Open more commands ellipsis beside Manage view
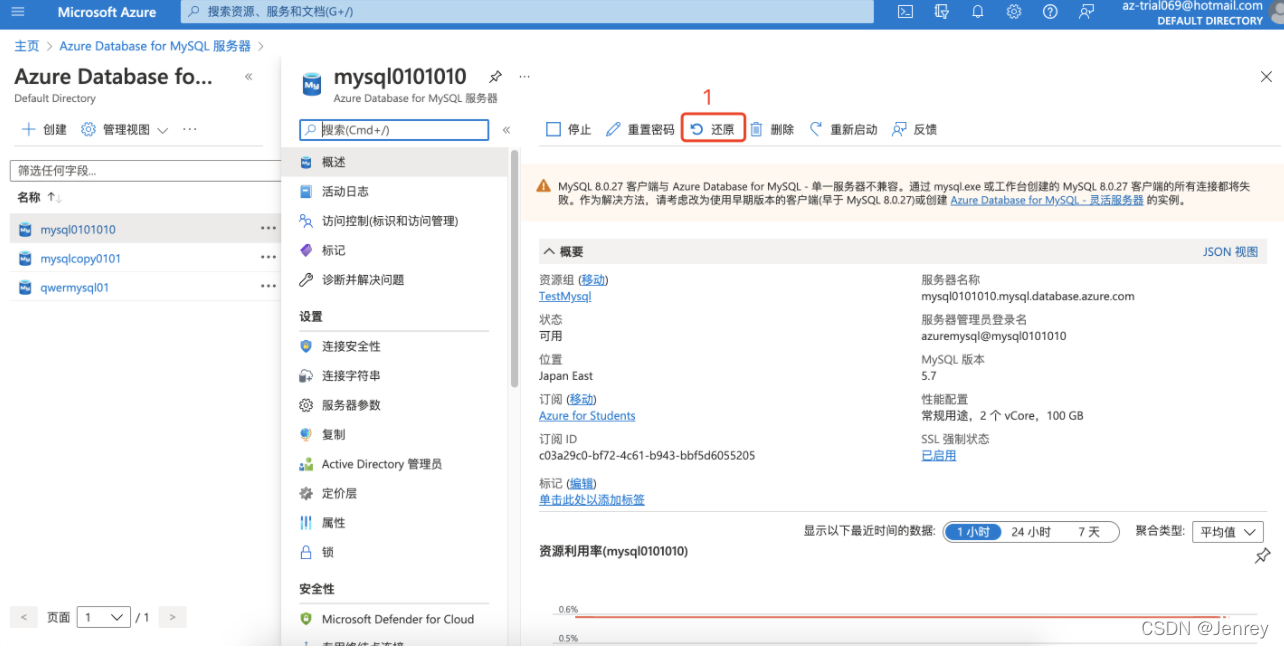The height and width of the screenshot is (648, 1284). (190, 130)
